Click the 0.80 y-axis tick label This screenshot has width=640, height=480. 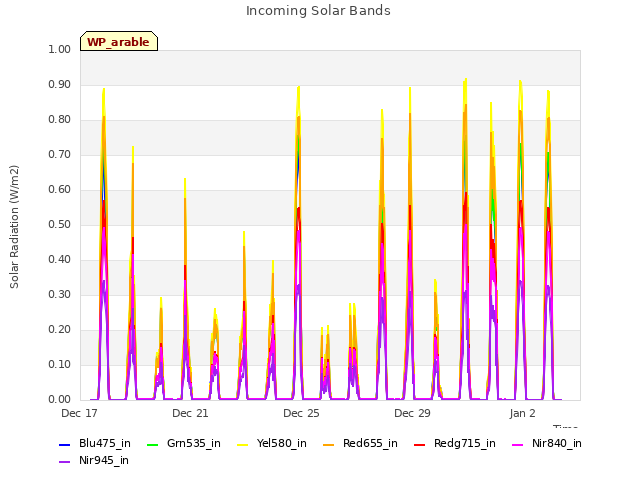(60, 120)
